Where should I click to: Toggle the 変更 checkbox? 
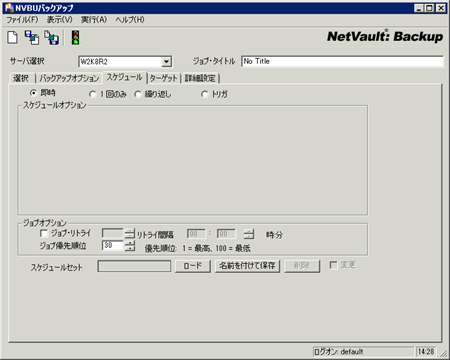(x=333, y=265)
